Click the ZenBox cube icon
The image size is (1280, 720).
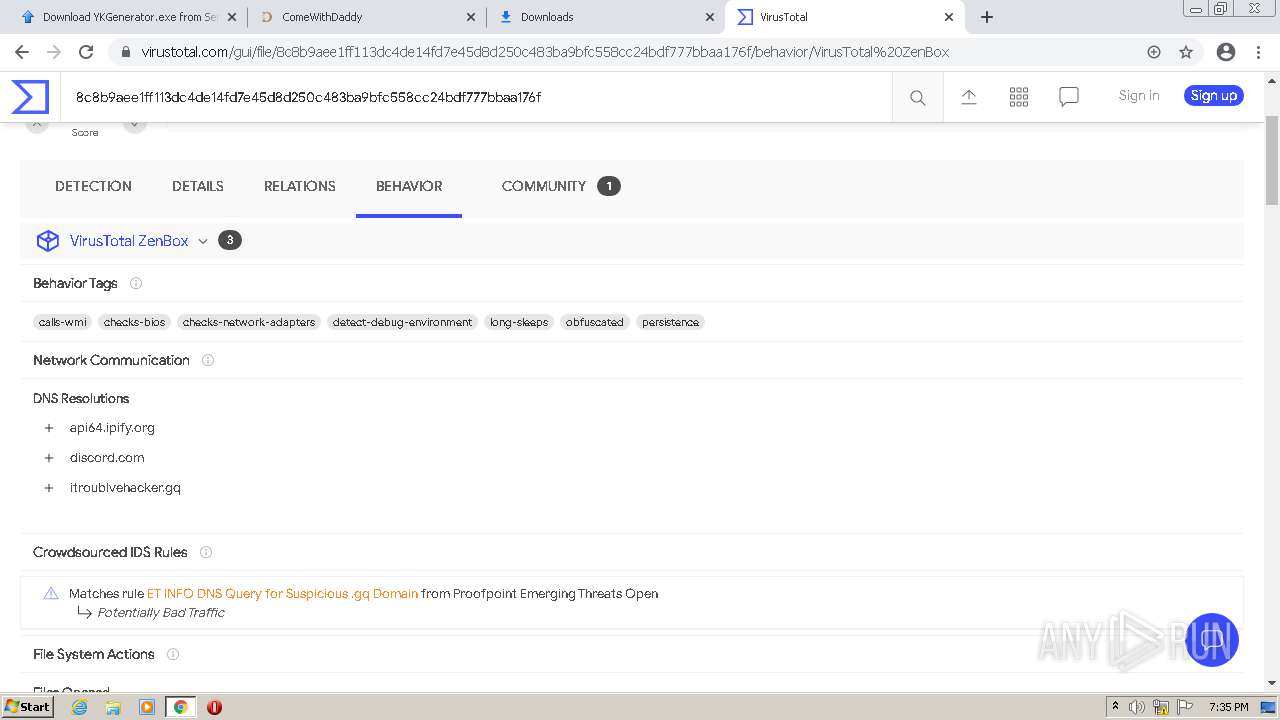pyautogui.click(x=48, y=241)
